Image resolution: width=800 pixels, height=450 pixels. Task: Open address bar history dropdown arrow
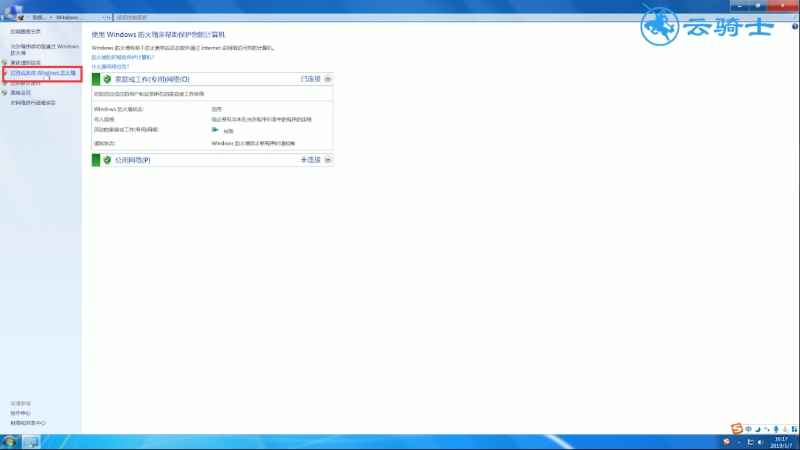(103, 17)
